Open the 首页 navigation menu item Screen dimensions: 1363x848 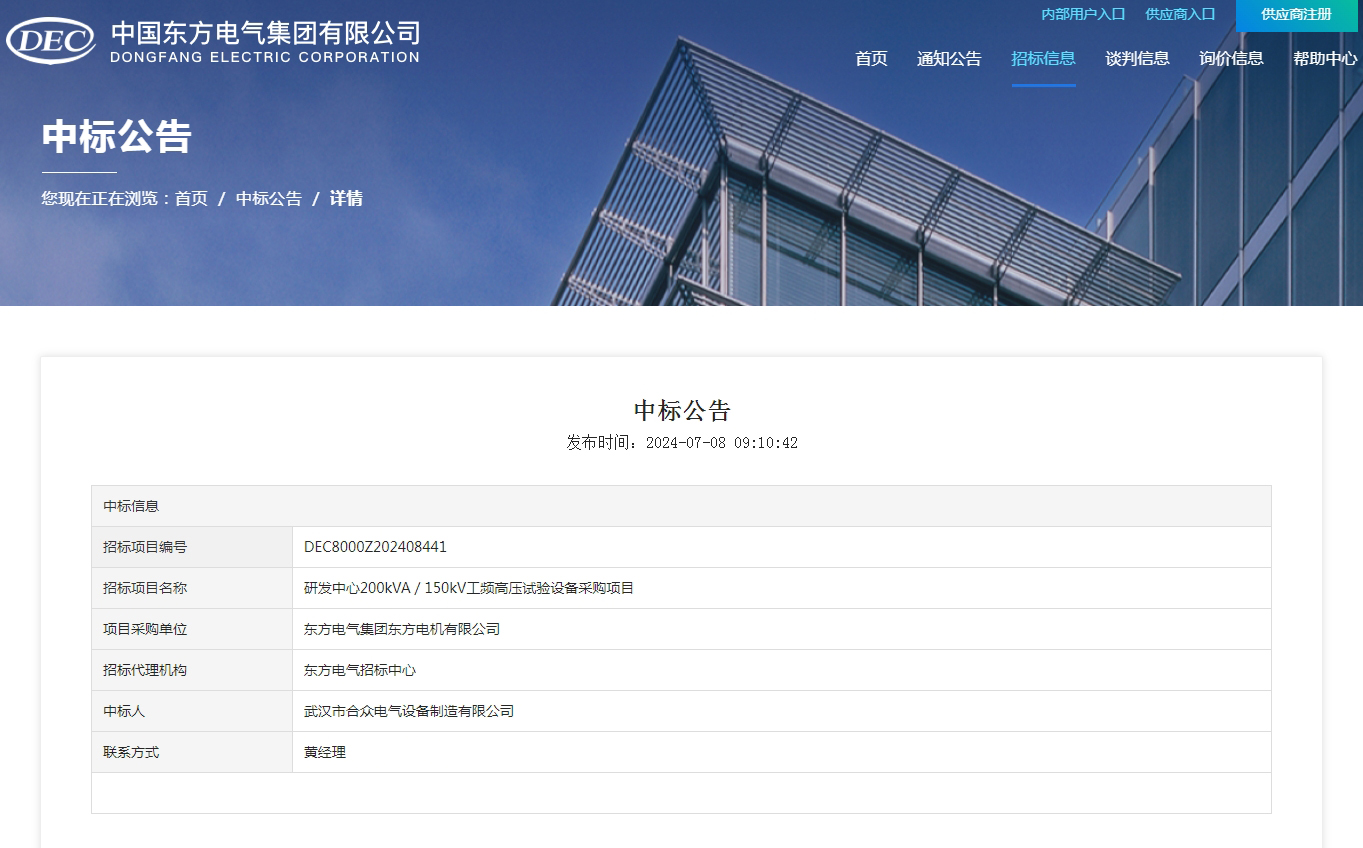click(x=869, y=59)
